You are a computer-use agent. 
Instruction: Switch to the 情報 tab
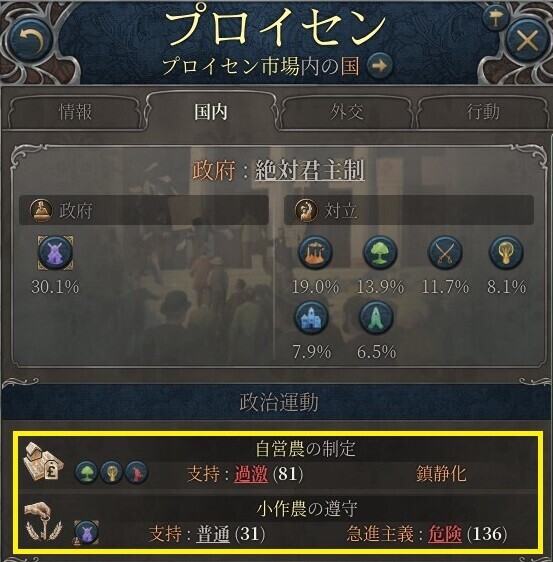click(75, 112)
